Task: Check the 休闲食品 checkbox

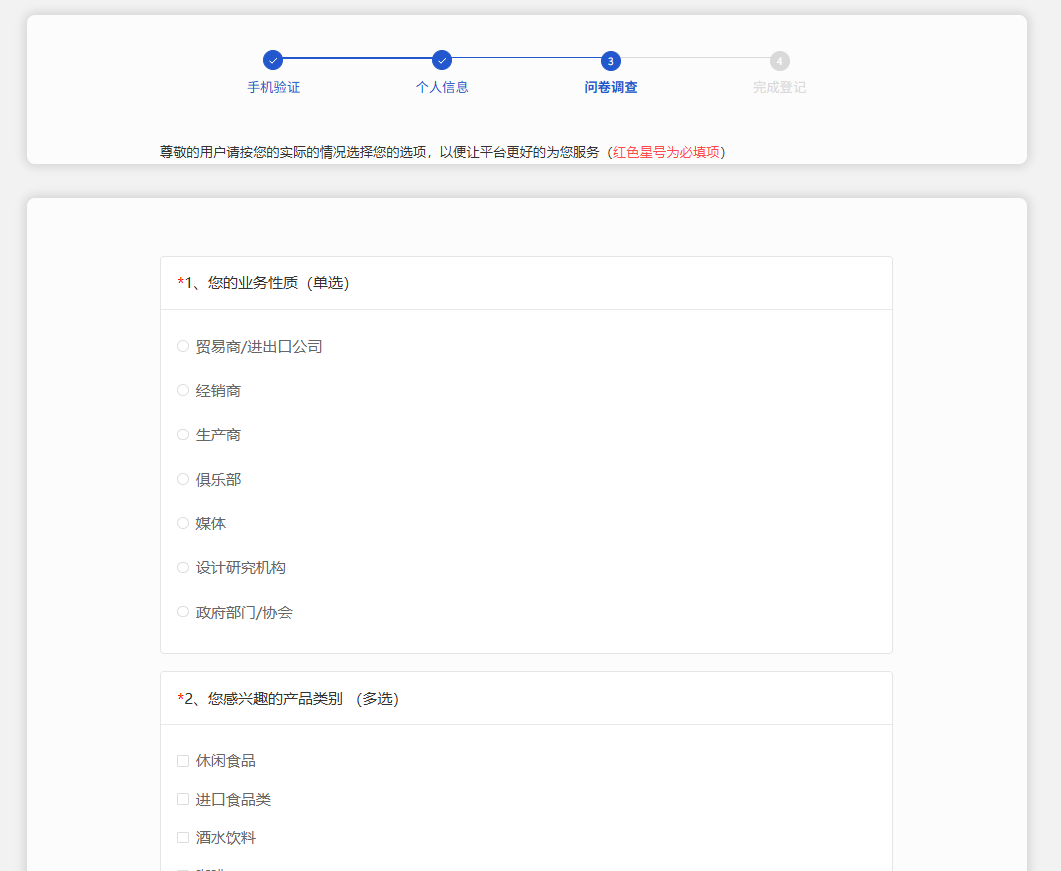Action: (x=183, y=761)
